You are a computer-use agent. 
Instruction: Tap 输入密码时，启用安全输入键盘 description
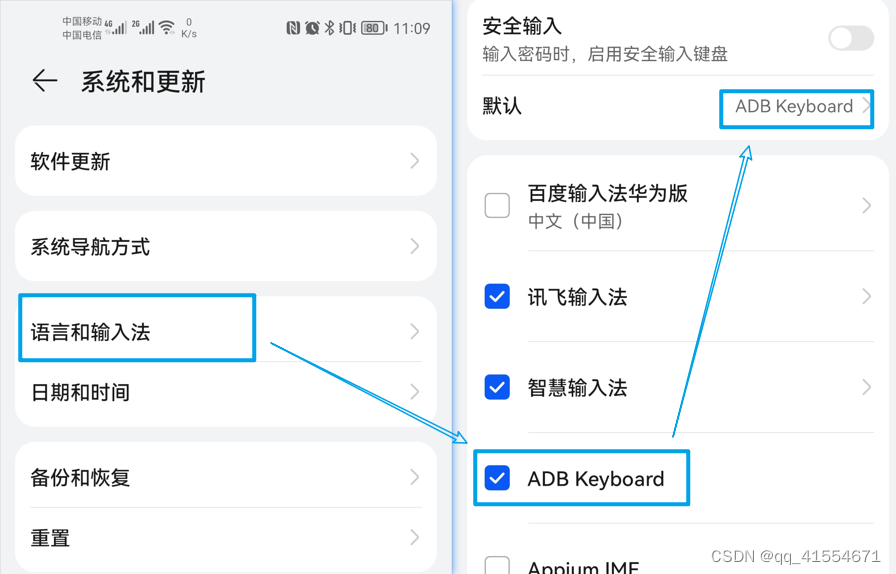pos(605,54)
